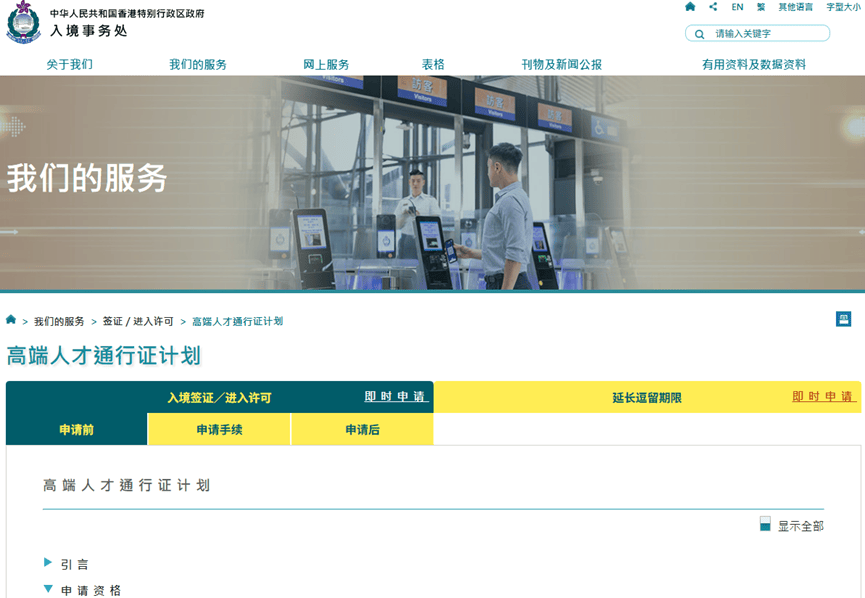
Task: Open the 我们的服务 navigation menu
Action: point(198,64)
